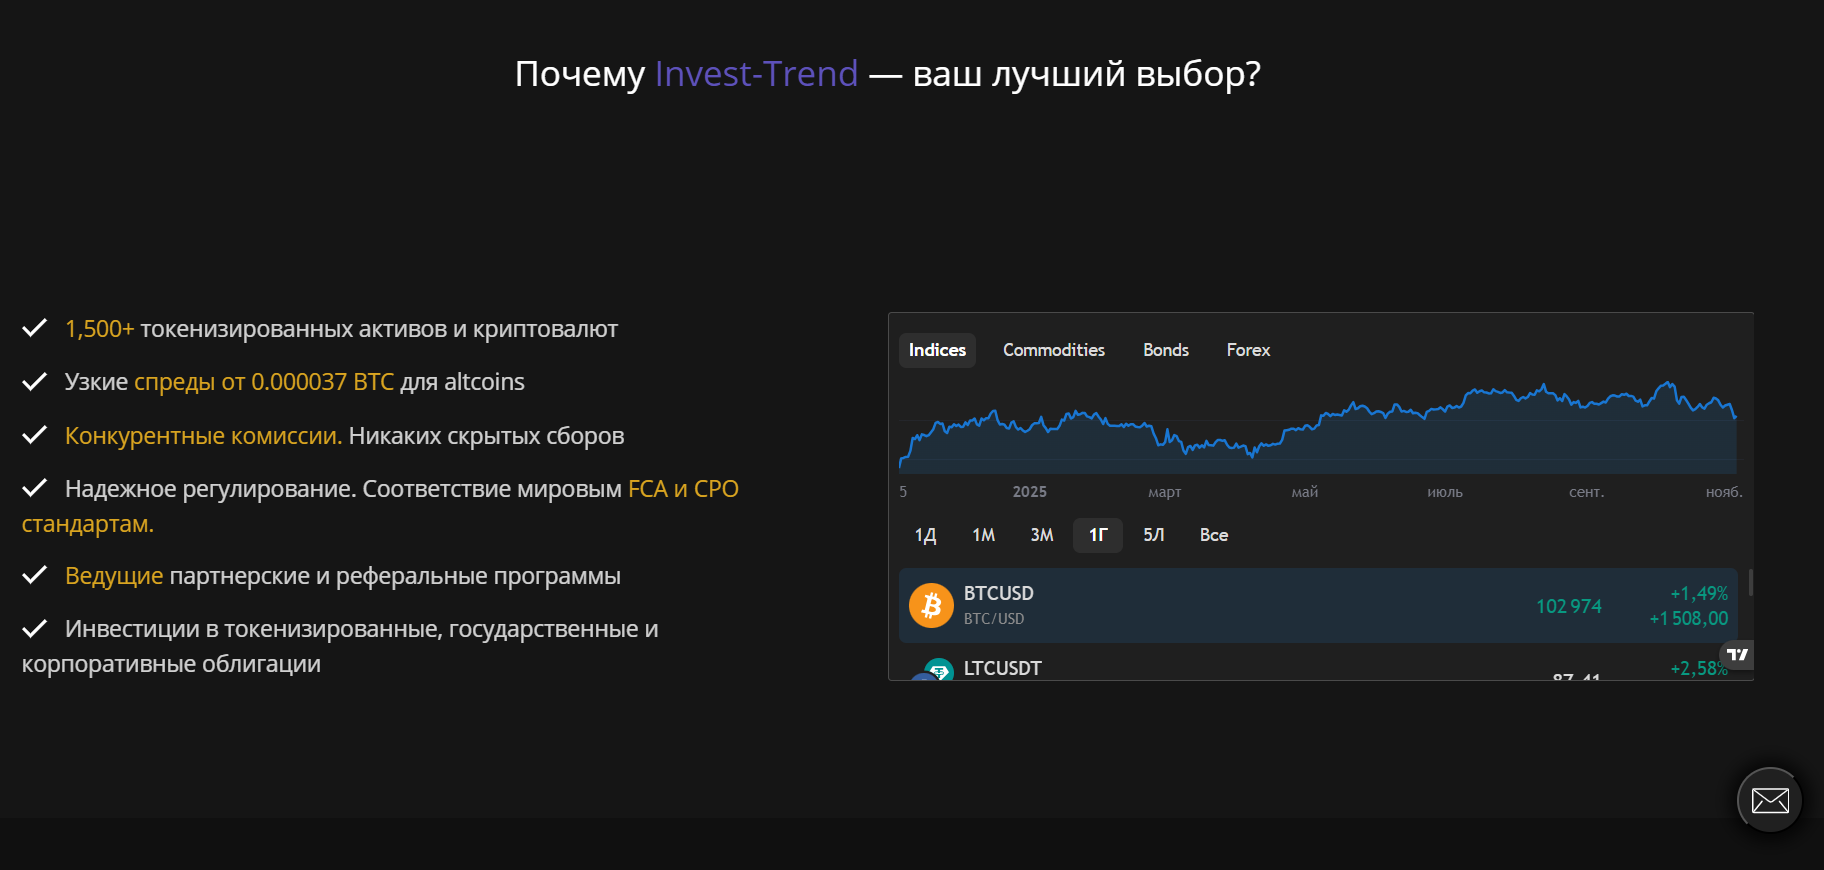Viewport: 1824px width, 870px height.
Task: Set chart range to 1М
Action: tap(984, 535)
